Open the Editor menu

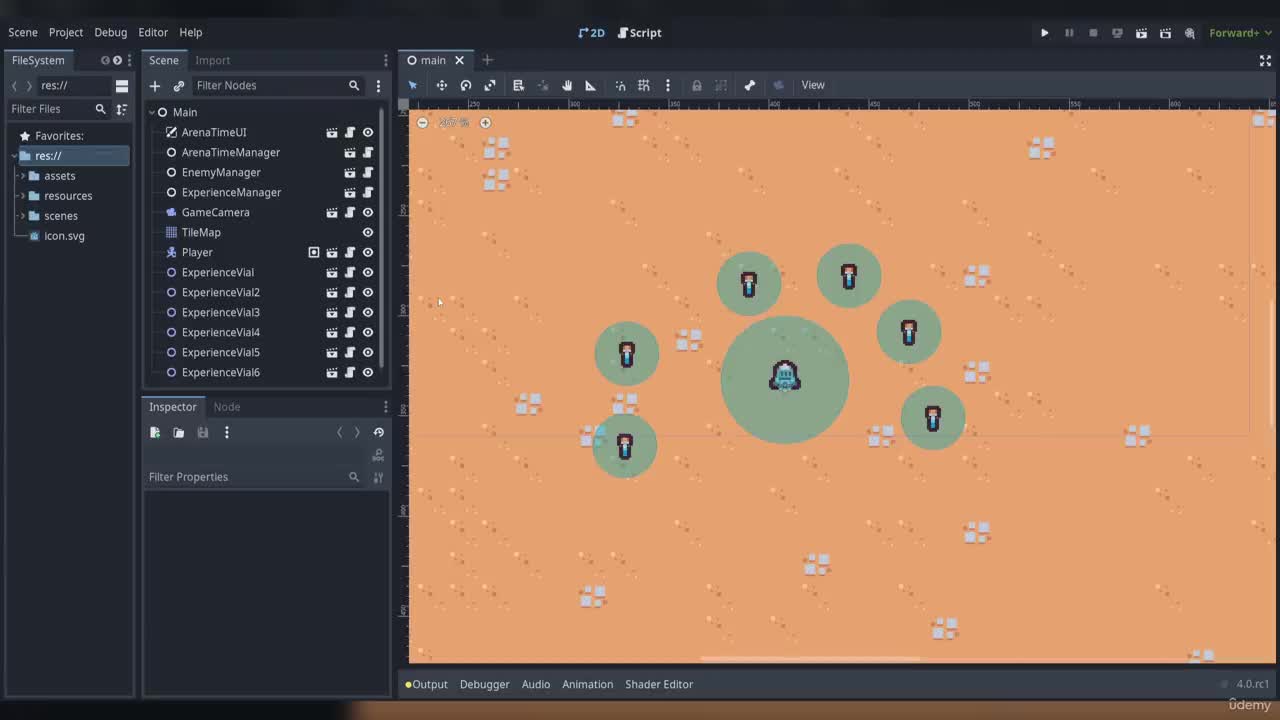pyautogui.click(x=153, y=33)
